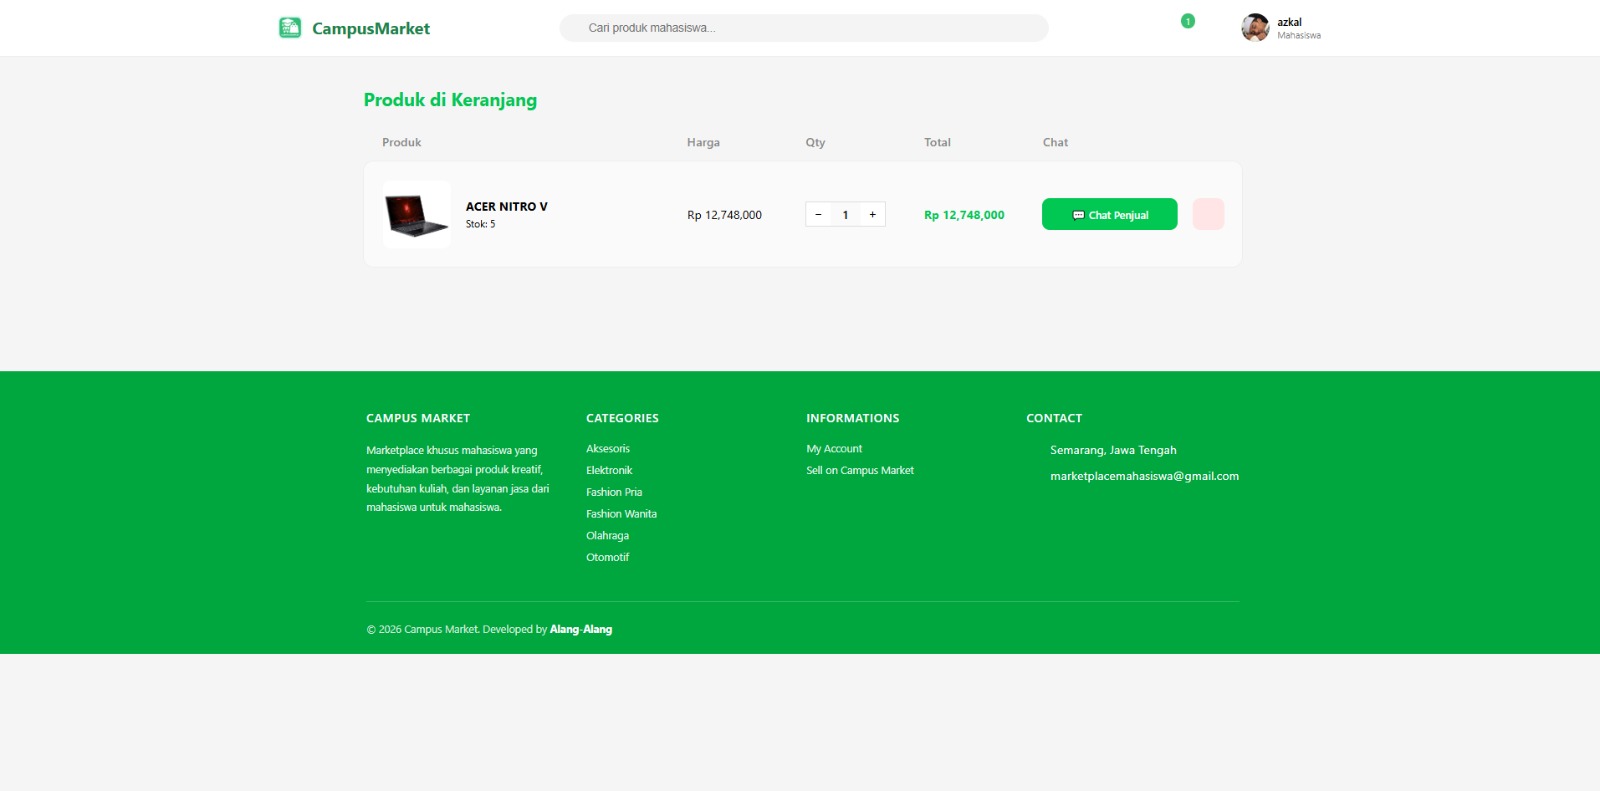Open Sell on Campus Market link
Screen dimensions: 1600x791
coord(860,471)
